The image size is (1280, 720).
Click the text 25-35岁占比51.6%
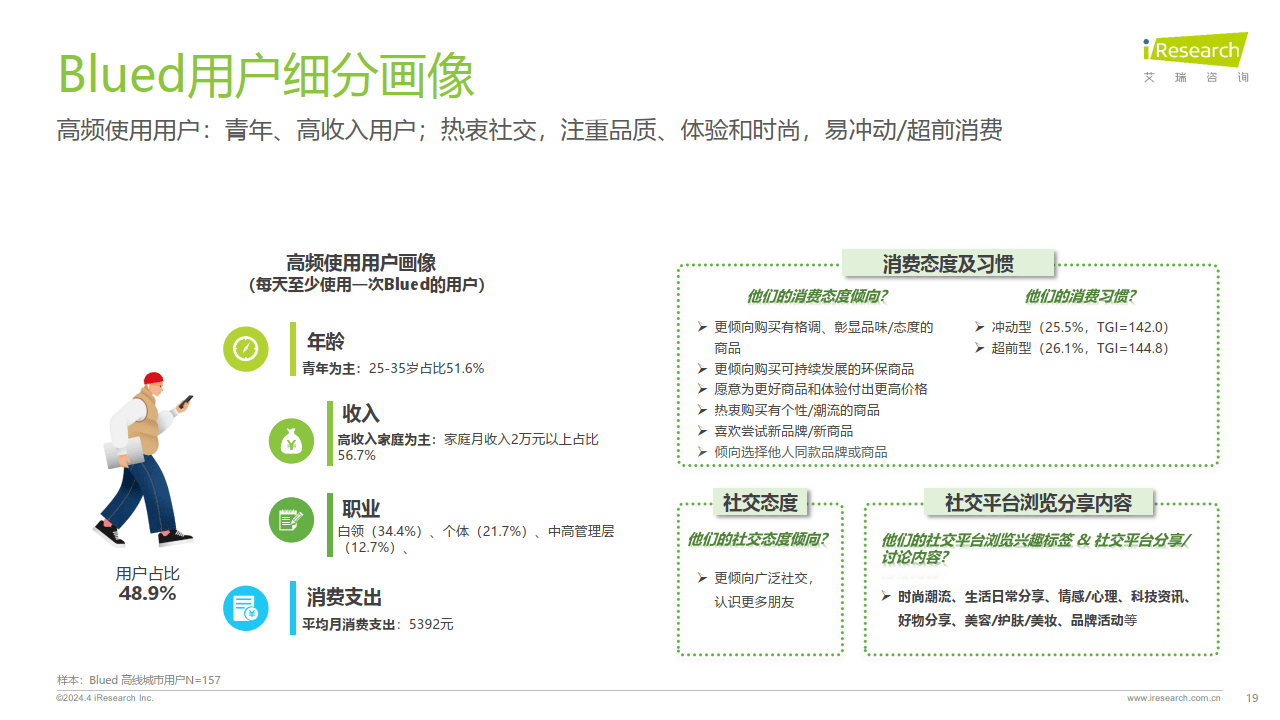coord(426,368)
